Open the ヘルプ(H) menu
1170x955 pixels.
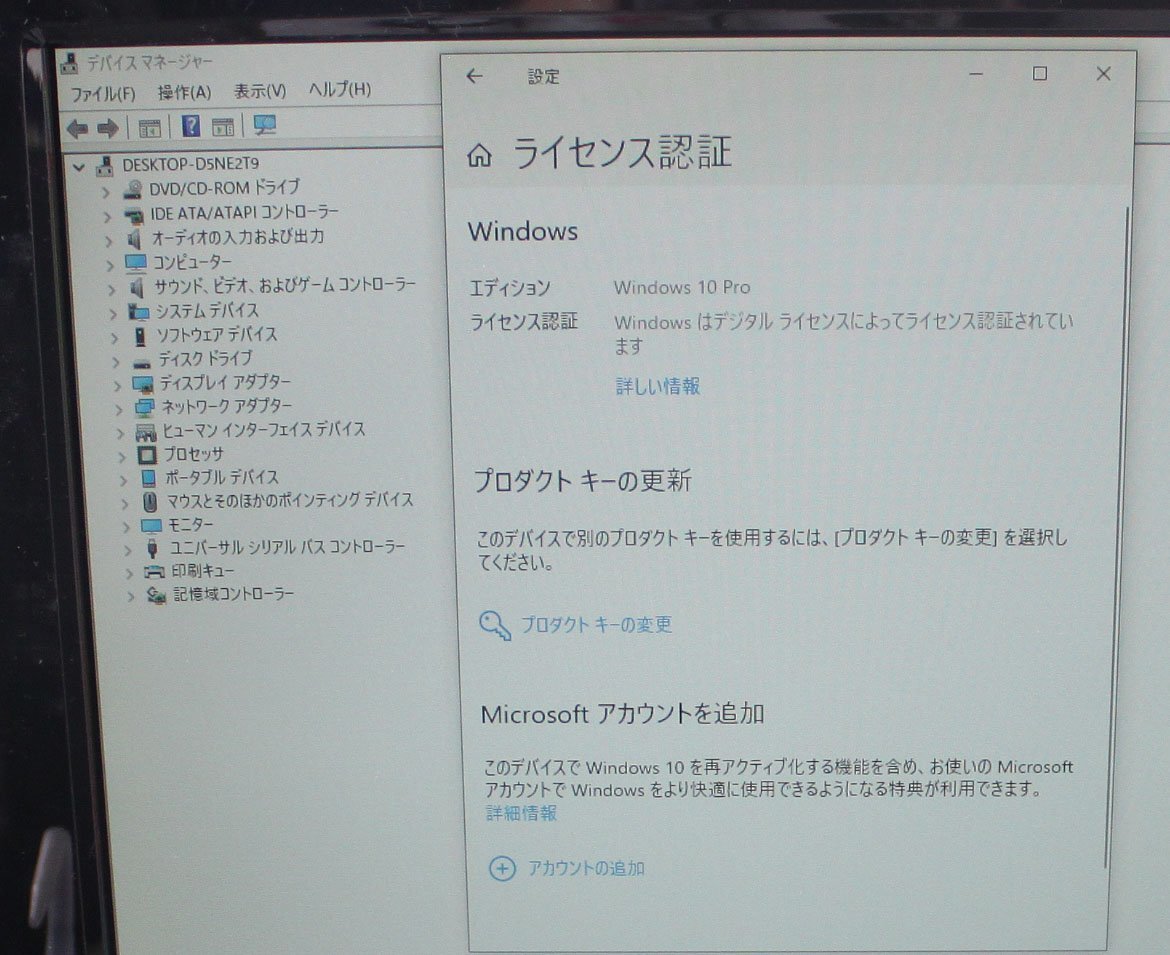(x=340, y=90)
